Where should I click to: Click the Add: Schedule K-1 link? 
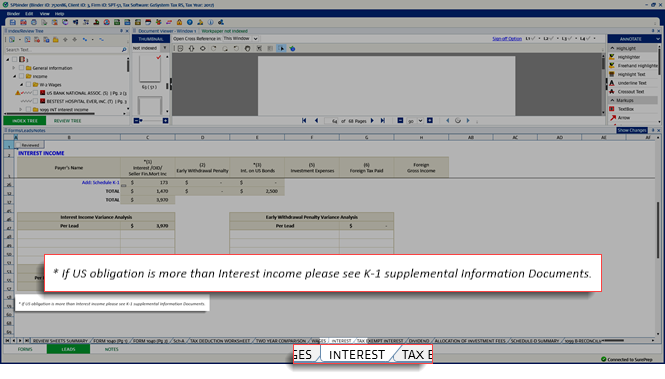click(101, 182)
